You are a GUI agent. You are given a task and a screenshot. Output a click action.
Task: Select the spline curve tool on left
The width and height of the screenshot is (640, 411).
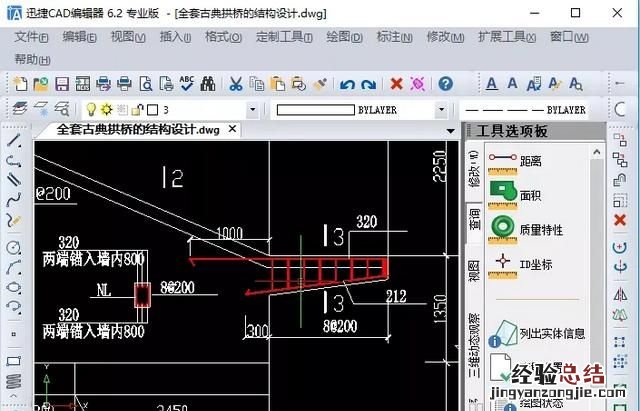click(x=13, y=200)
